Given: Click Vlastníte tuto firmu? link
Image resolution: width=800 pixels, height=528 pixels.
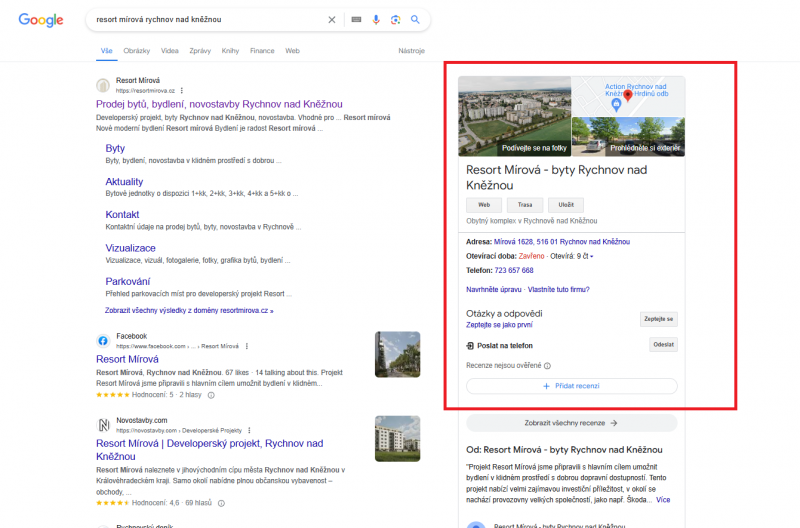Looking at the screenshot, I should coord(558,290).
